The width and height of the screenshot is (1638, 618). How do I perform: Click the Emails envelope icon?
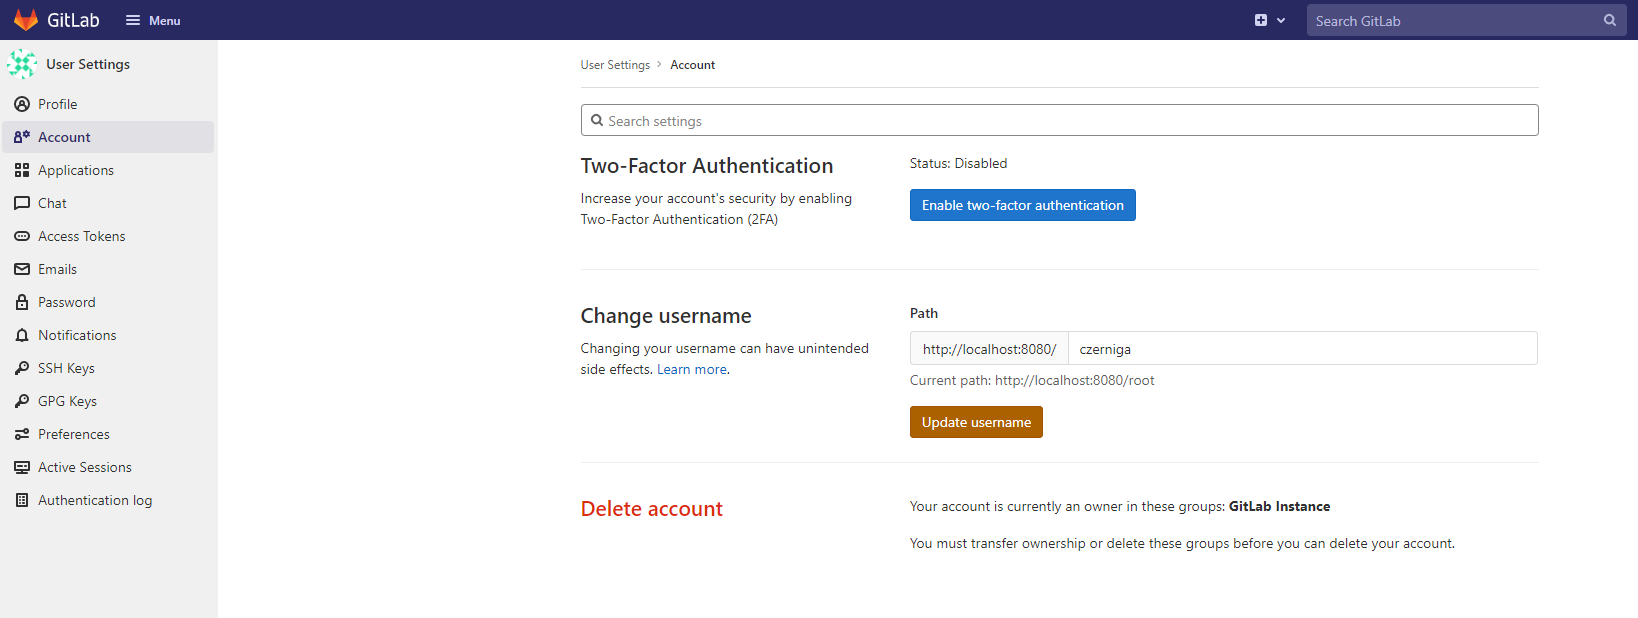click(x=22, y=269)
